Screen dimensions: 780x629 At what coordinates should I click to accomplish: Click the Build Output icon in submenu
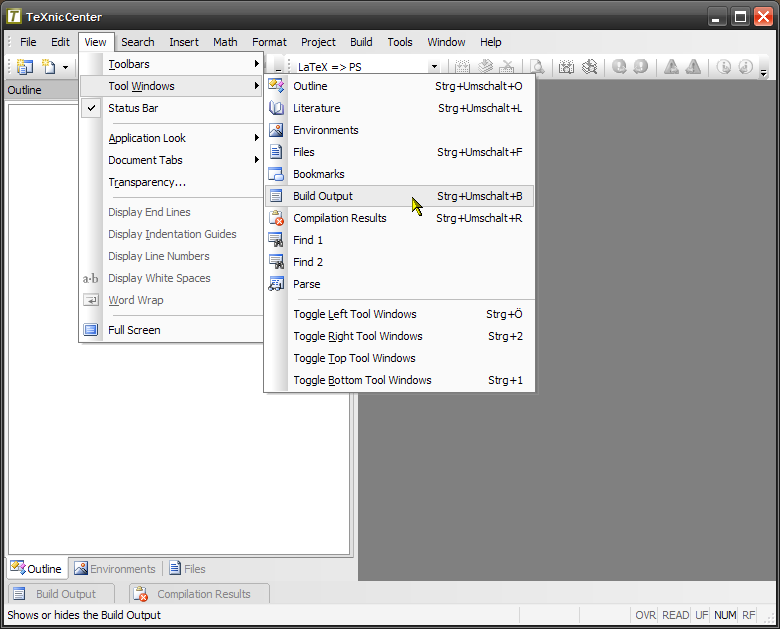coord(276,196)
